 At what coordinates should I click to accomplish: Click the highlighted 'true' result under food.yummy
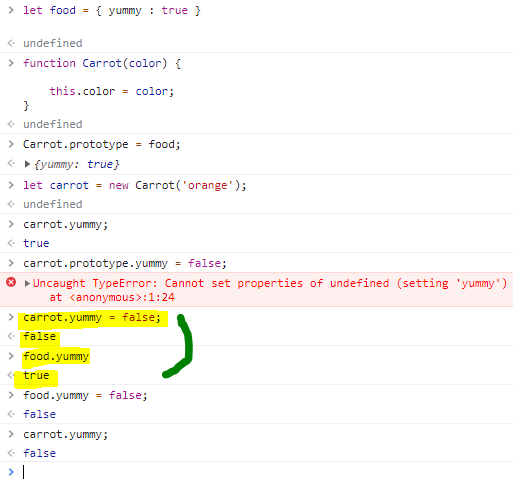(36, 375)
